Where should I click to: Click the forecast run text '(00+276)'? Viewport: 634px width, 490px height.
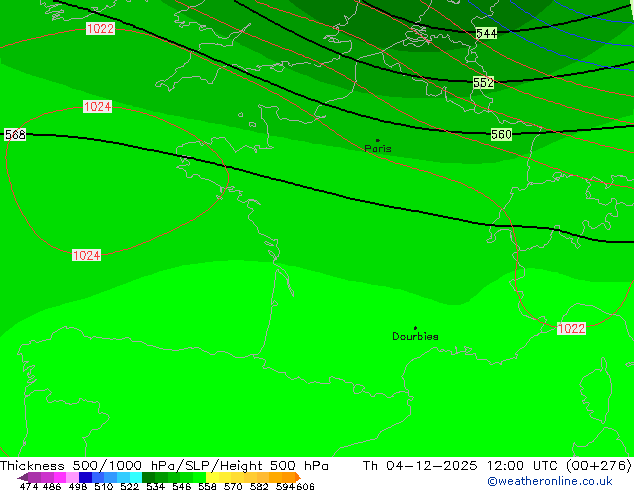pos(598,466)
